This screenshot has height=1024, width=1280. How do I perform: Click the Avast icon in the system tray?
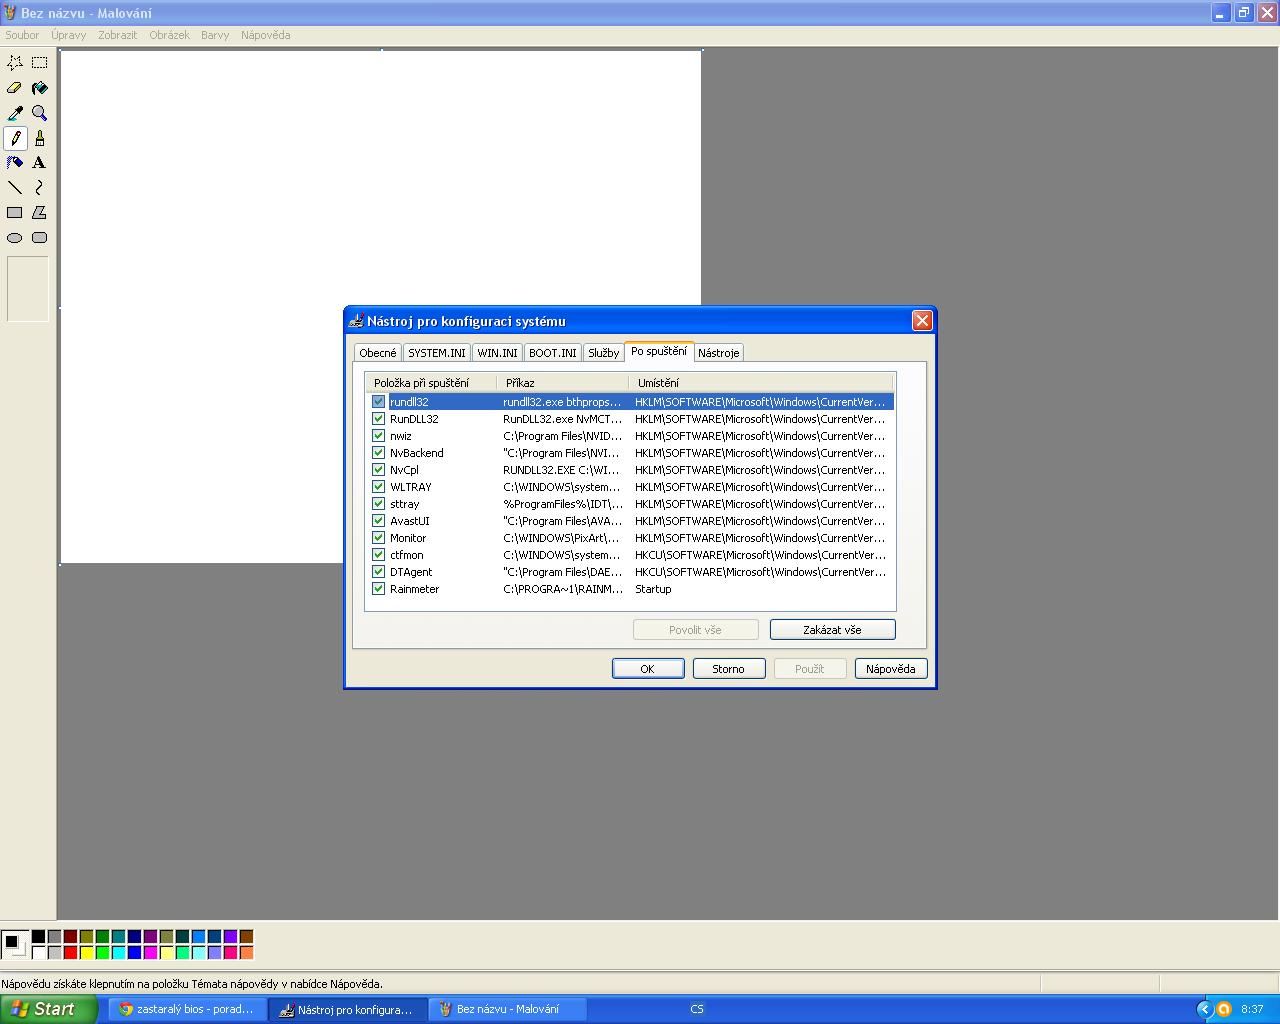click(x=1223, y=1009)
